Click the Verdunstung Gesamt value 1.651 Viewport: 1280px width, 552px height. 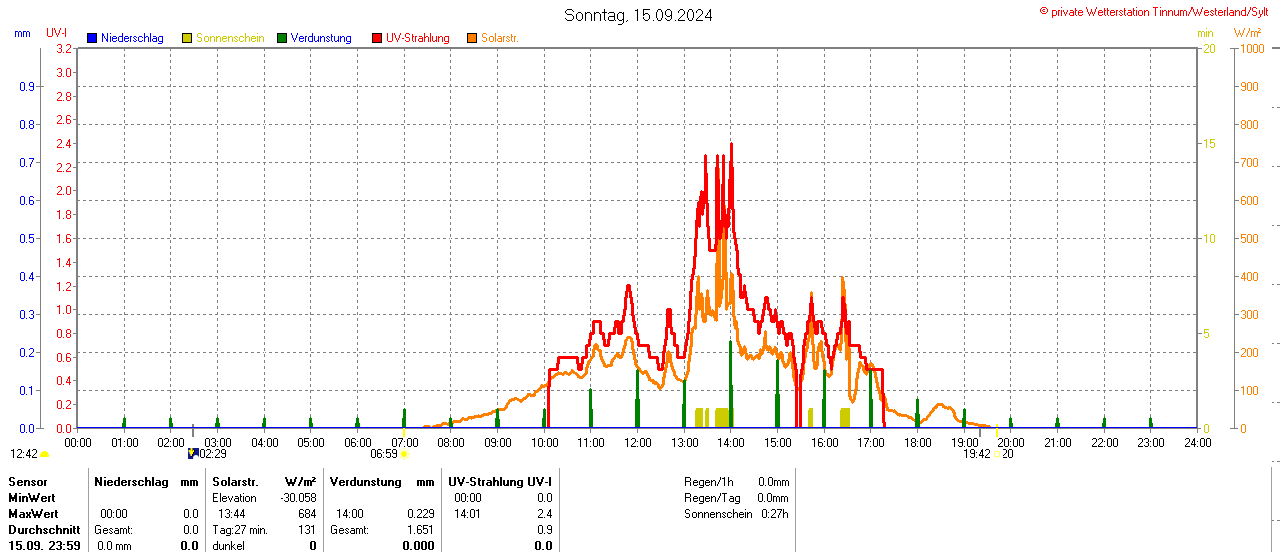419,530
